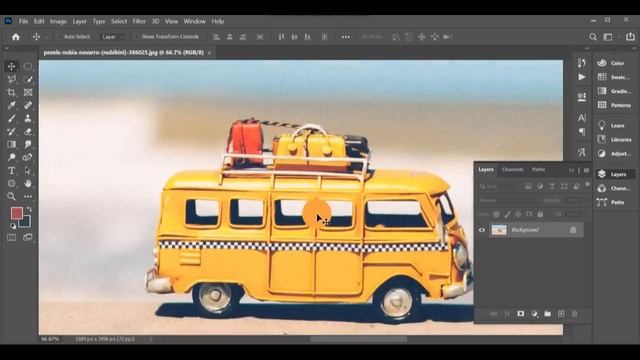640x360 pixels.
Task: Select the Smudge tool
Action: 28,144
